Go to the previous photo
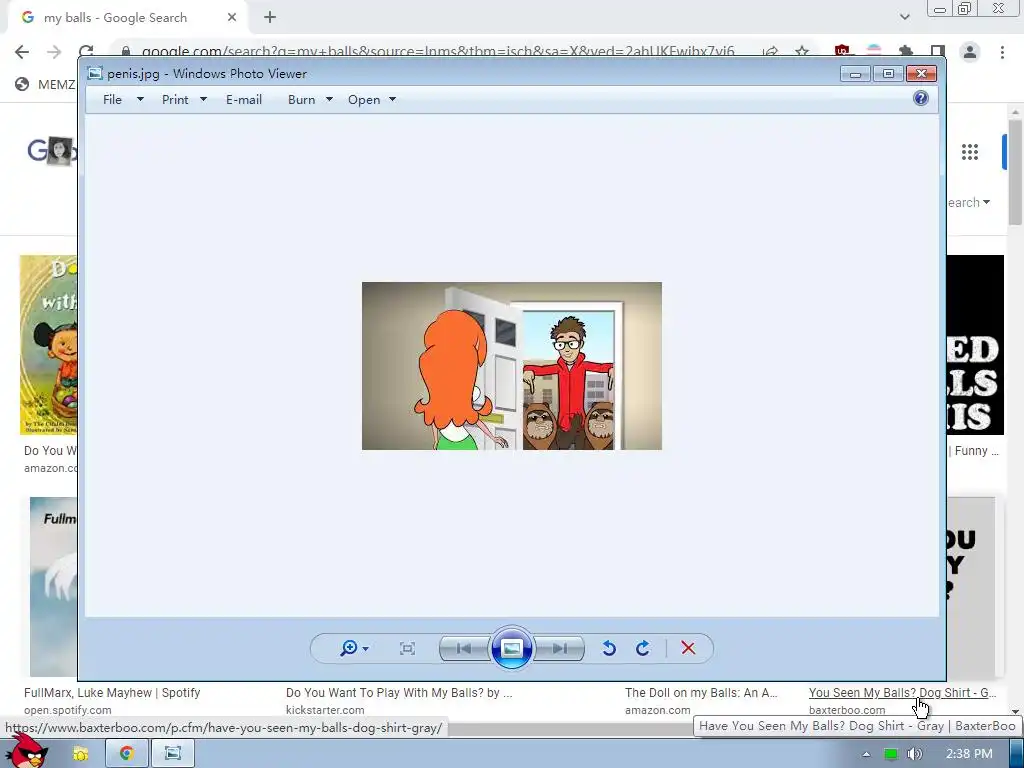Image resolution: width=1024 pixels, height=768 pixels. point(464,648)
